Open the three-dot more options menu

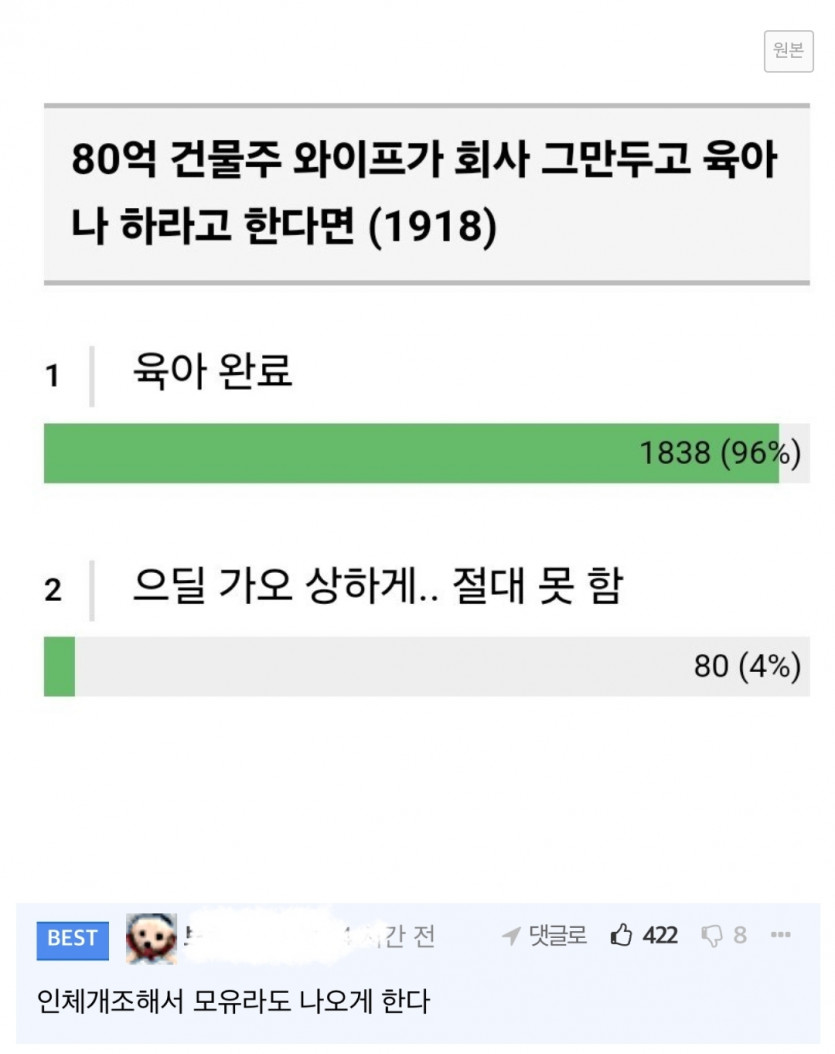(781, 936)
